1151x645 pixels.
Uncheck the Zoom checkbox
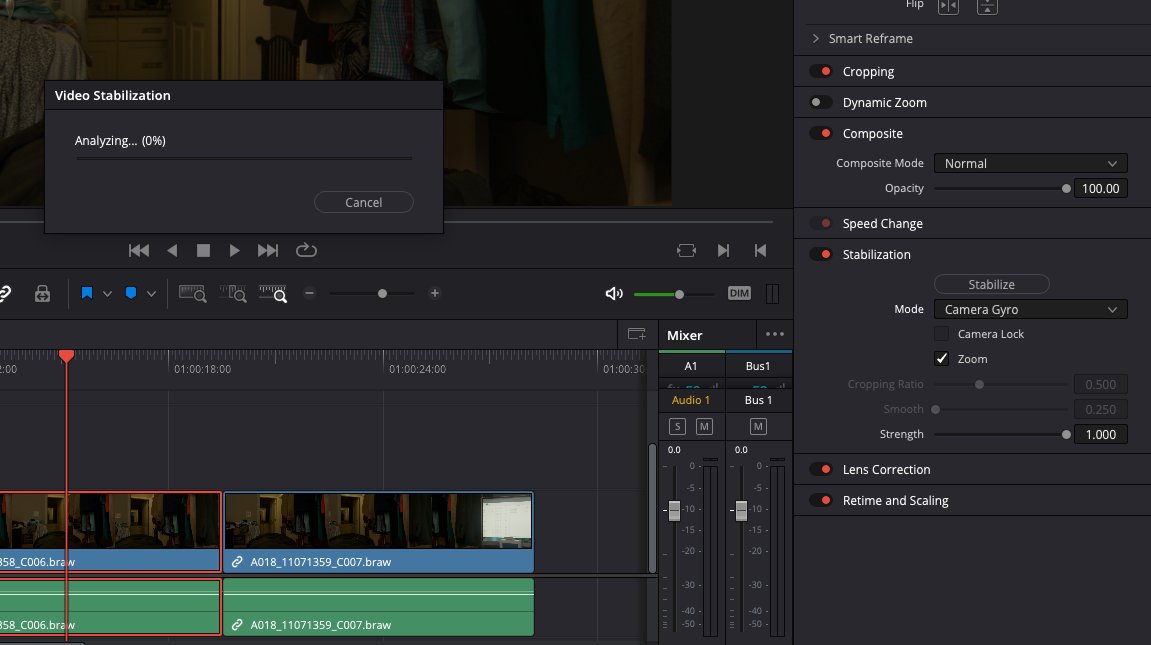click(x=941, y=359)
